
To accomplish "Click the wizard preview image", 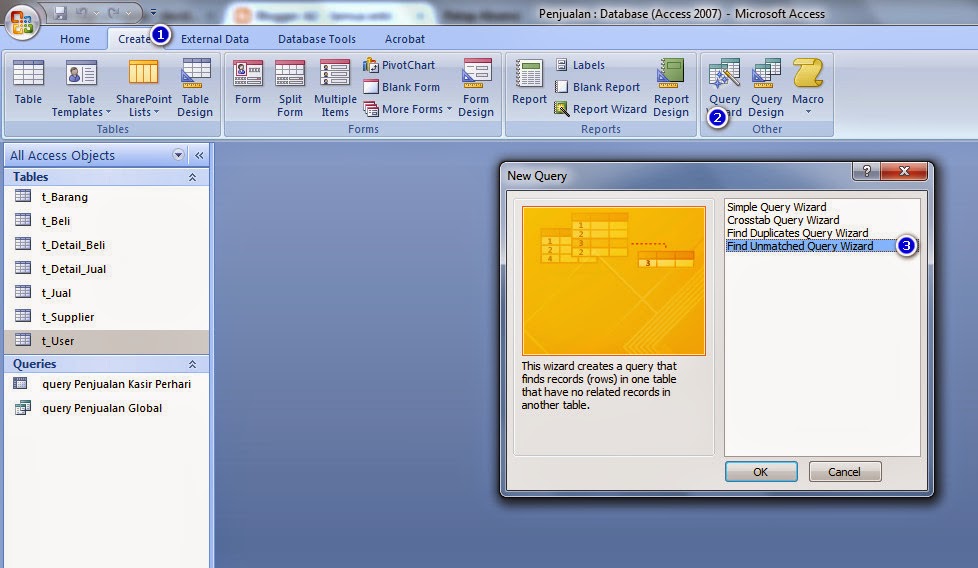I will click(614, 281).
